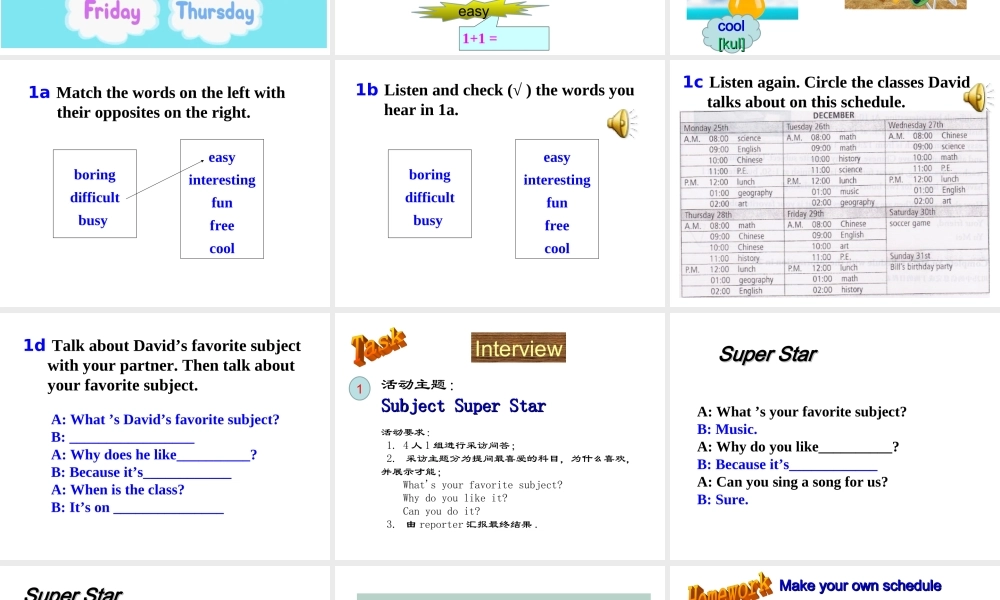Click 'free' in slide 1a
The height and width of the screenshot is (600, 1000).
(x=222, y=225)
